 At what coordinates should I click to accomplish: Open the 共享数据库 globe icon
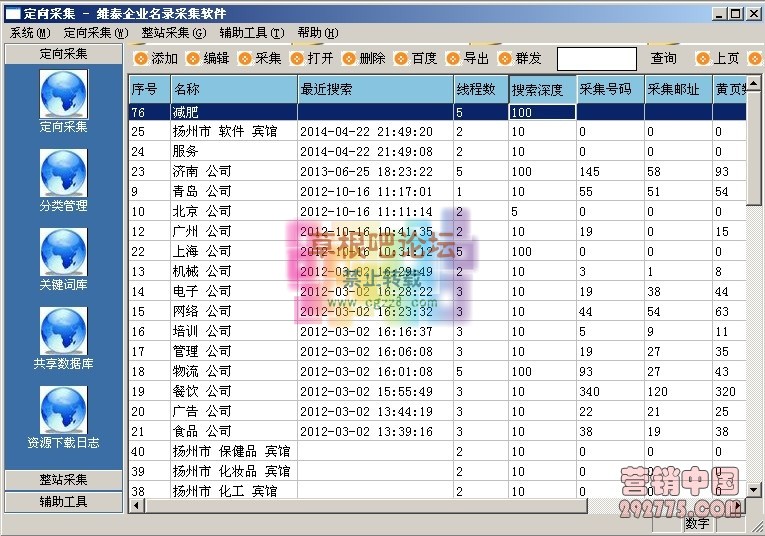click(x=63, y=331)
